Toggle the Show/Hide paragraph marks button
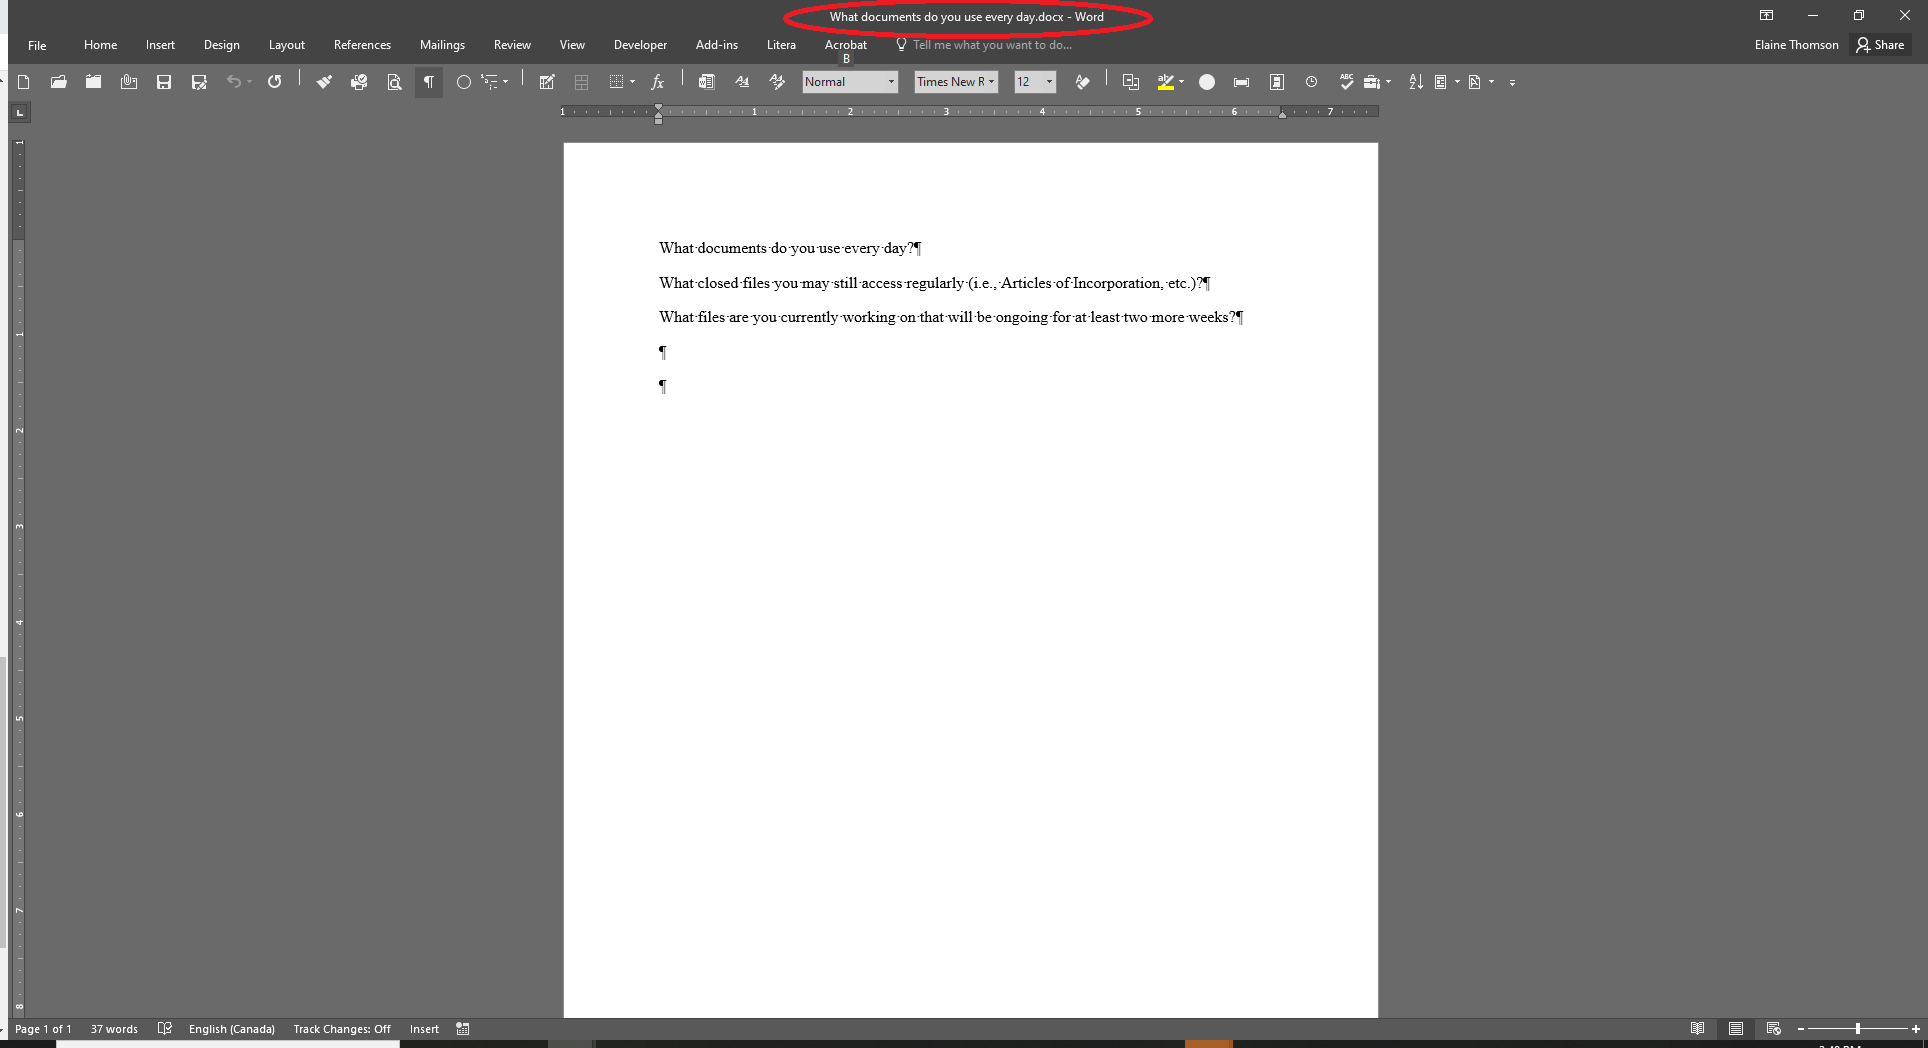This screenshot has width=1928, height=1048. tap(429, 82)
